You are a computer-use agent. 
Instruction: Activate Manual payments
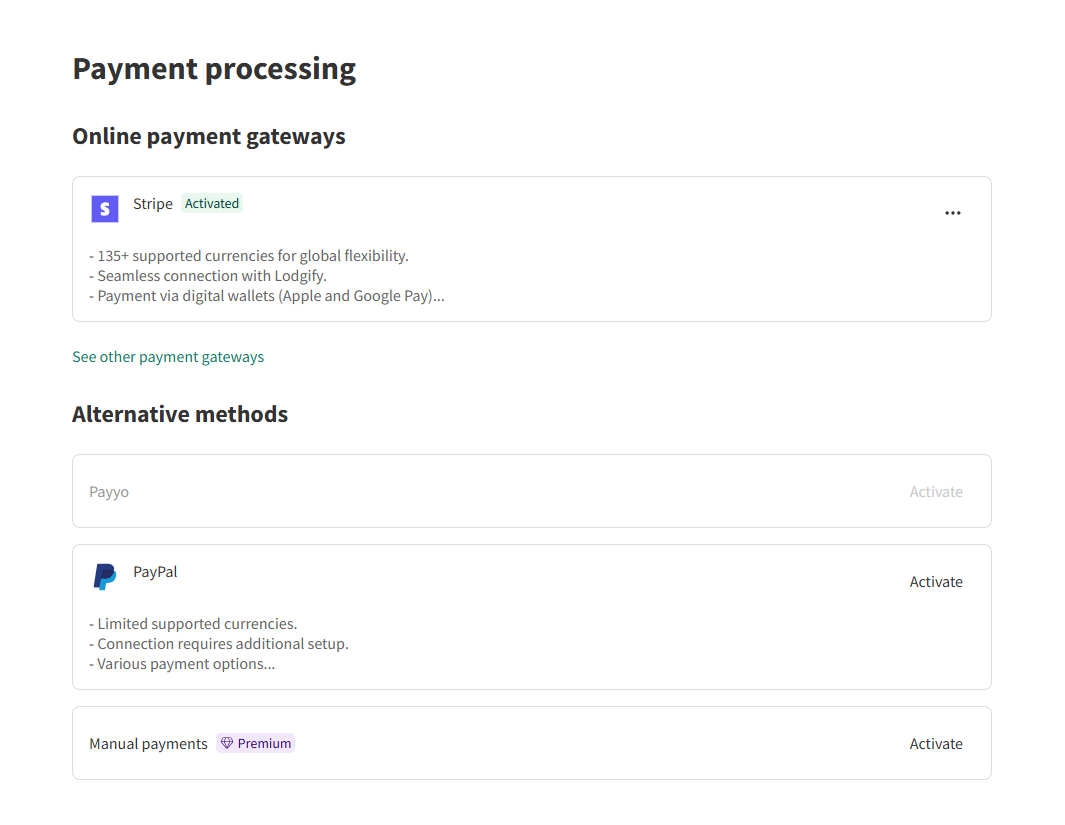pyautogui.click(x=936, y=743)
